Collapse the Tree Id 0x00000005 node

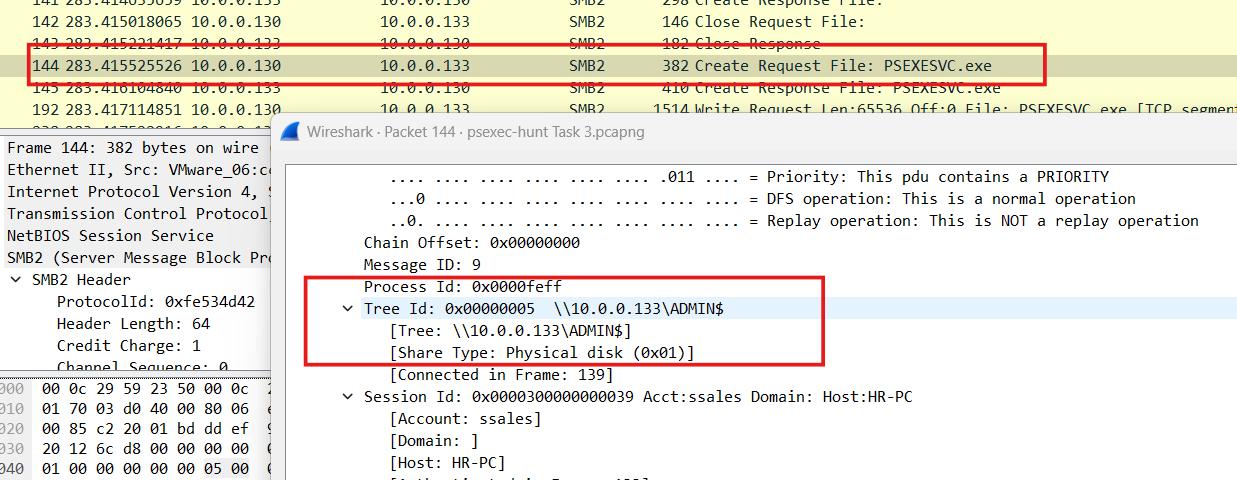(347, 309)
